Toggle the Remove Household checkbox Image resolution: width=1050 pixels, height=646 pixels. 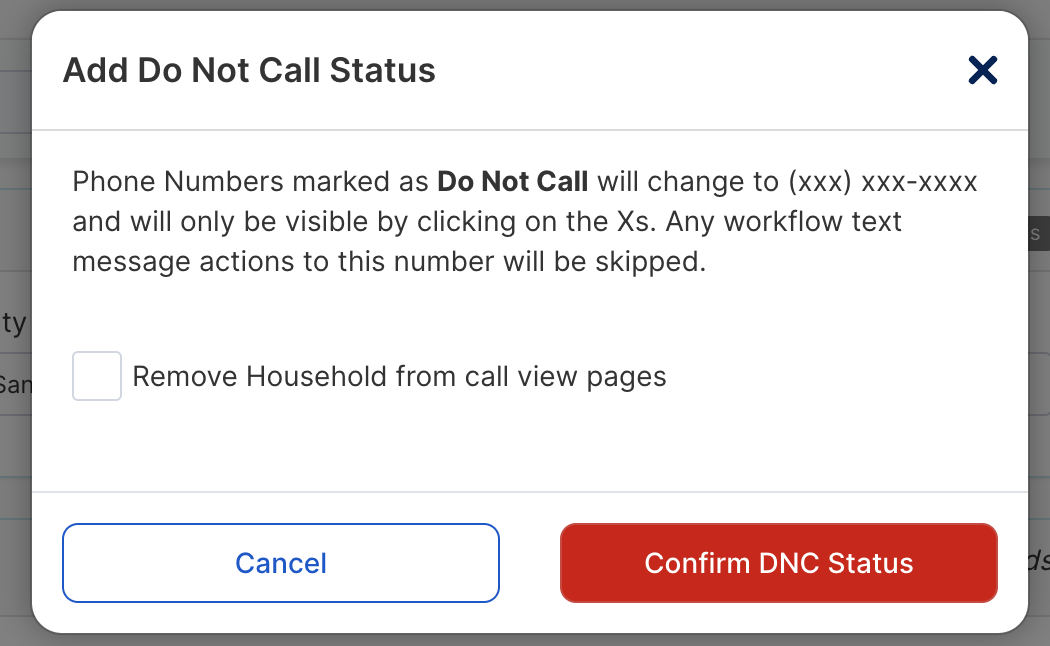(x=97, y=376)
